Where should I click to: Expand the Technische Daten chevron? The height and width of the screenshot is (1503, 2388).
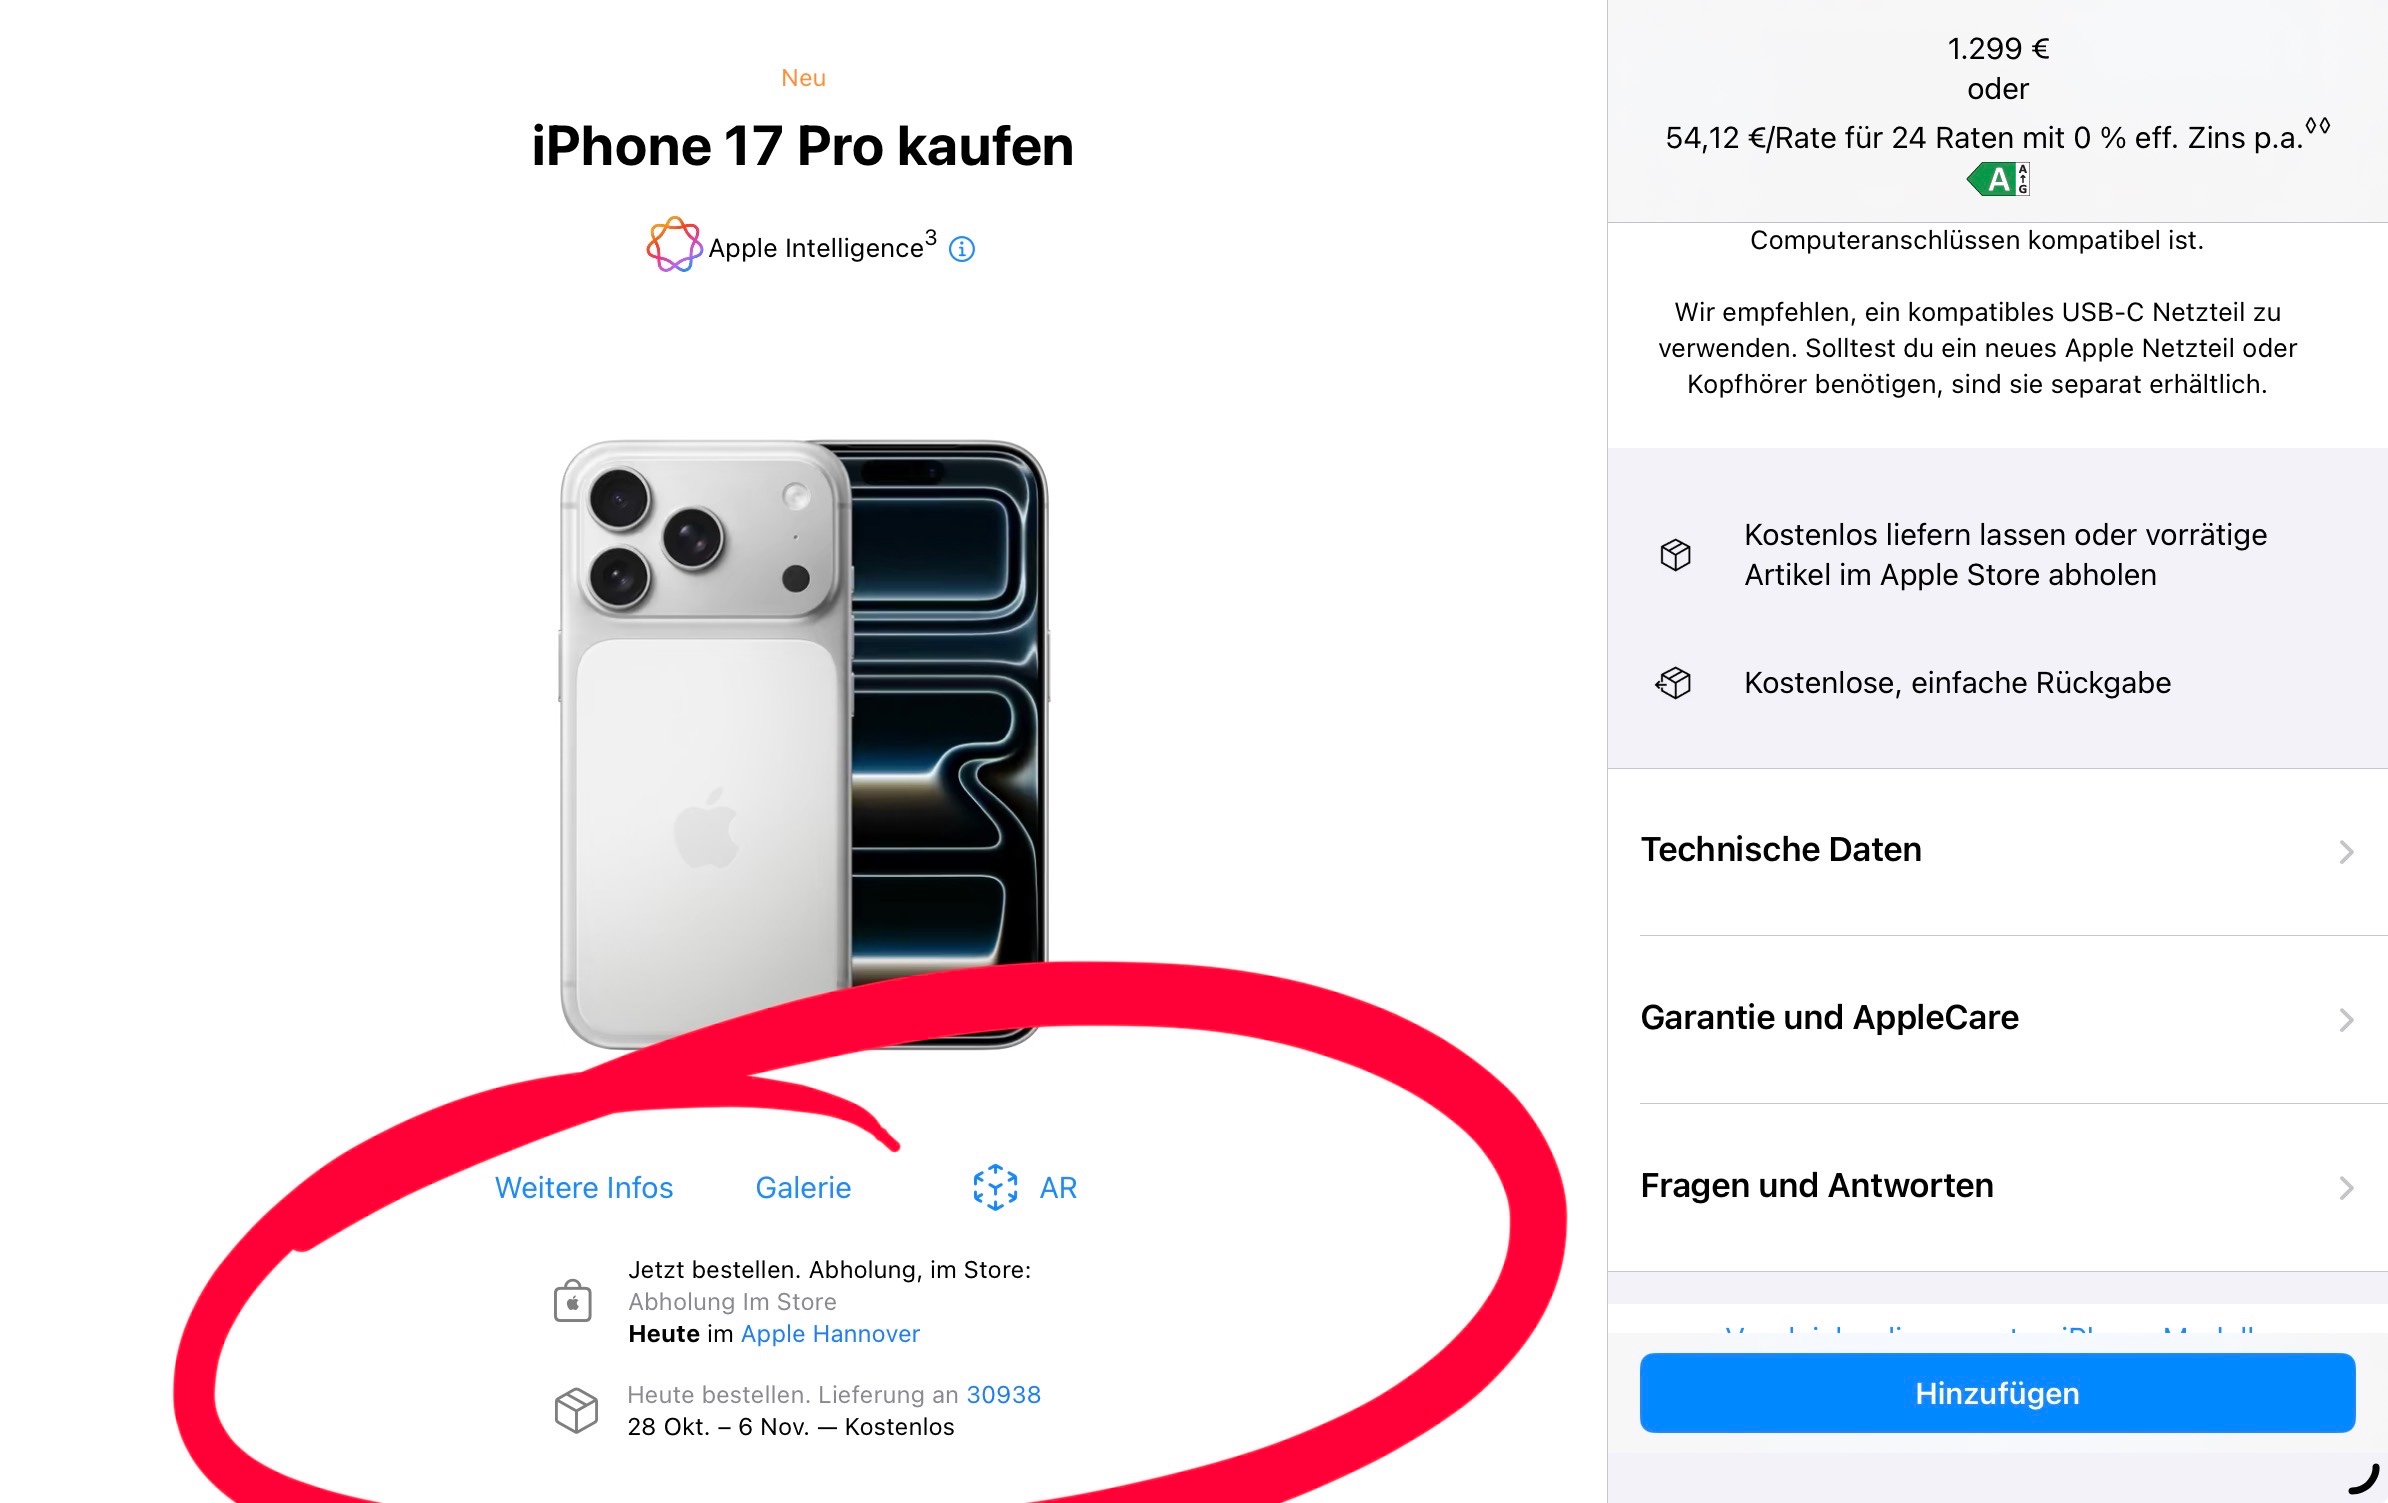(x=2346, y=852)
